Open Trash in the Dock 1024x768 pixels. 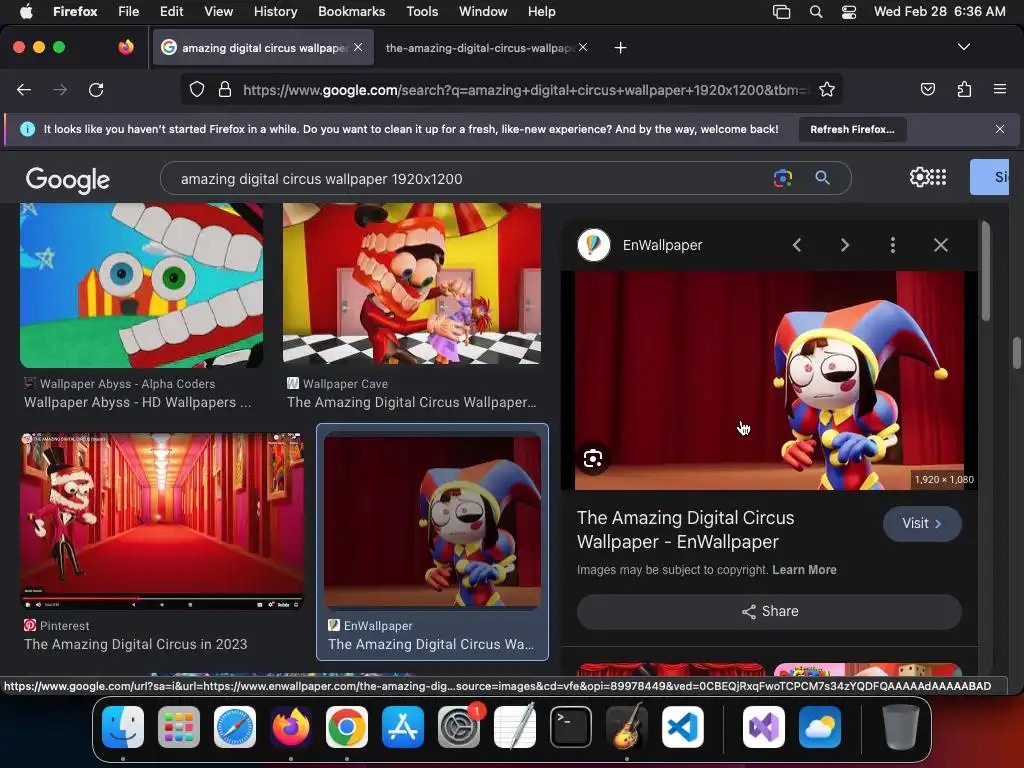pos(901,727)
